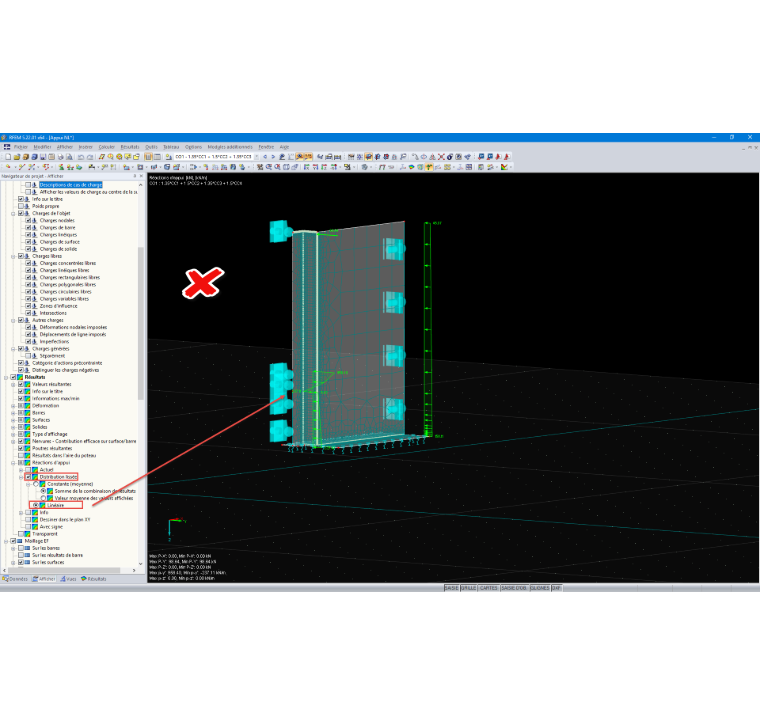Click the previous load case arrow

point(265,157)
